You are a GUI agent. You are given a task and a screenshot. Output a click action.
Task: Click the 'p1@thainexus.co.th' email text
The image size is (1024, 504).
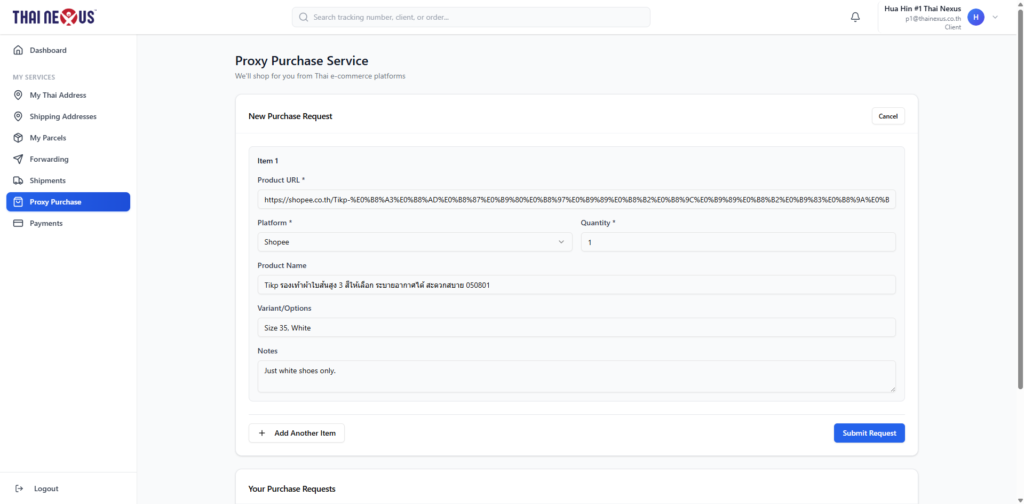coord(933,19)
